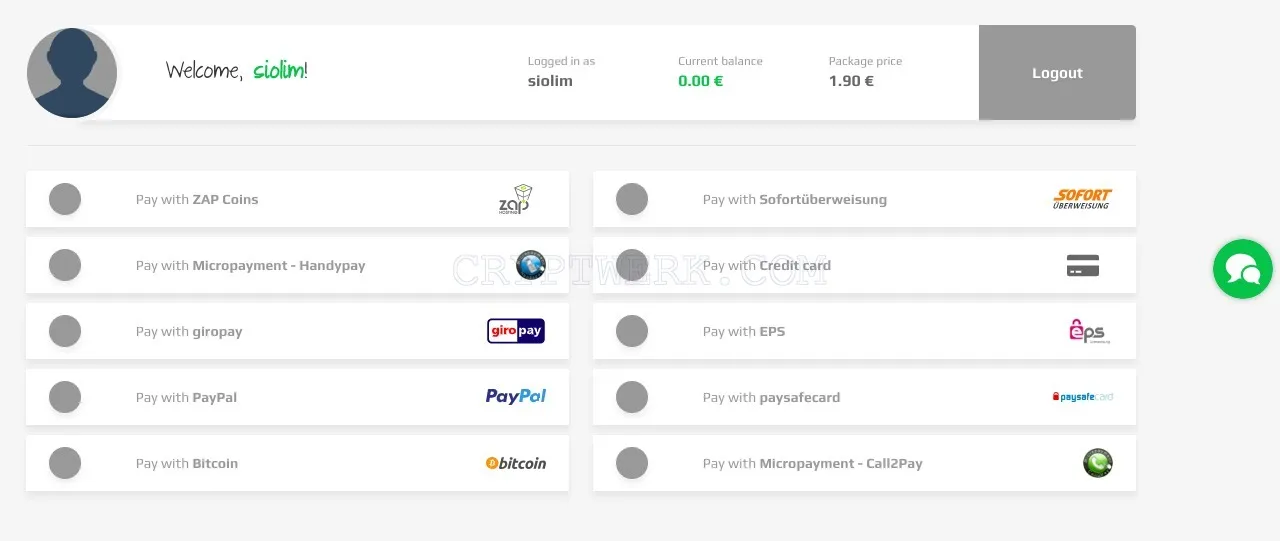Click the Handypay globe phone icon
The height and width of the screenshot is (541, 1280).
[x=531, y=265]
